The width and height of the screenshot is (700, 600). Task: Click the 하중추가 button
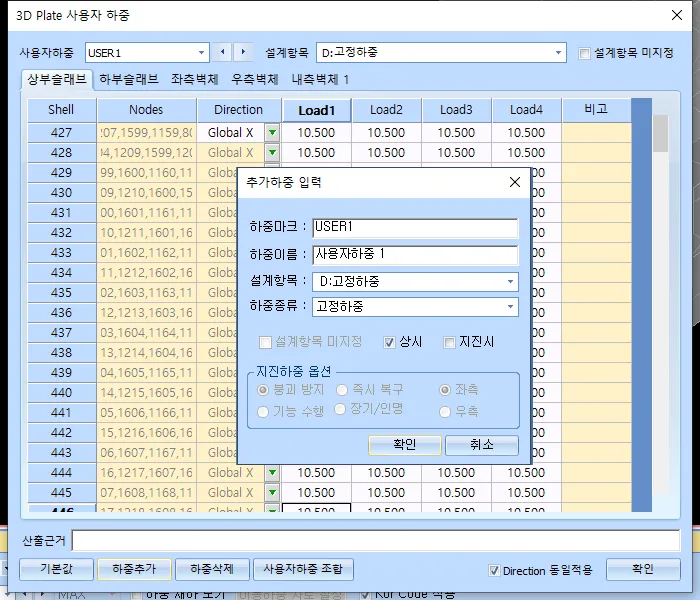134,569
